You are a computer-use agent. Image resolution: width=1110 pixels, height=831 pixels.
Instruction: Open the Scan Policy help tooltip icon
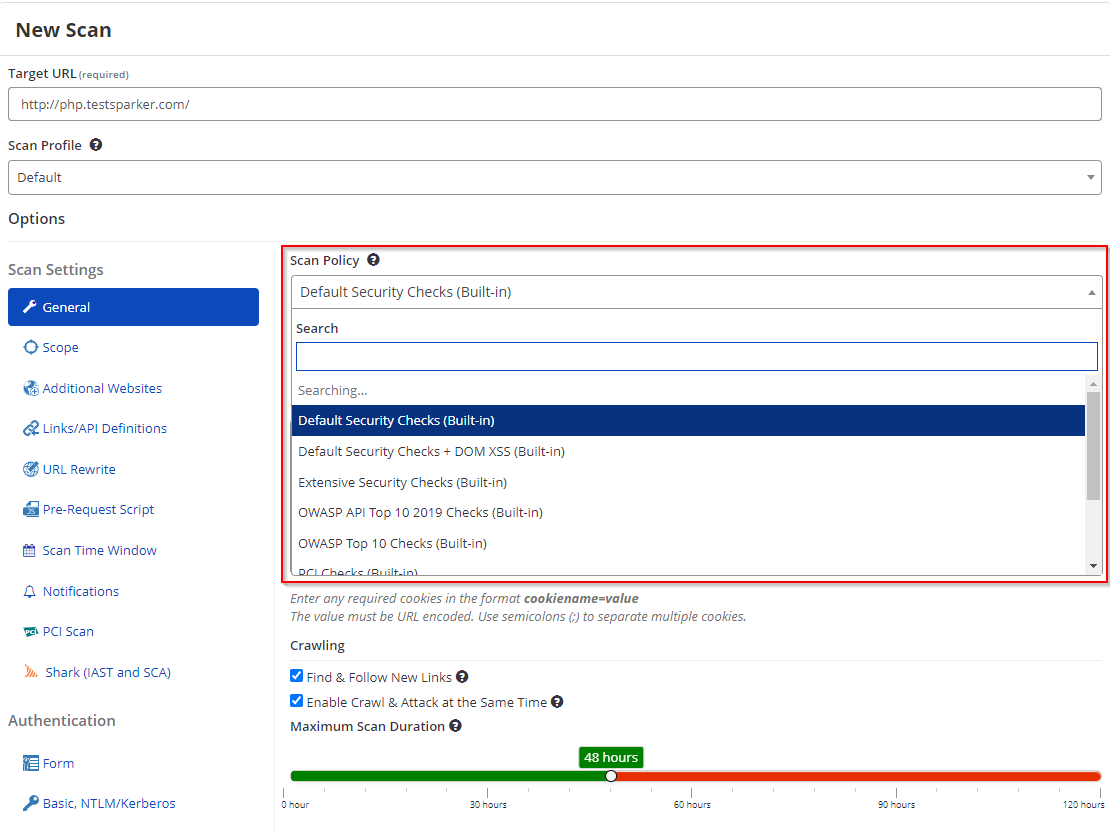click(372, 260)
